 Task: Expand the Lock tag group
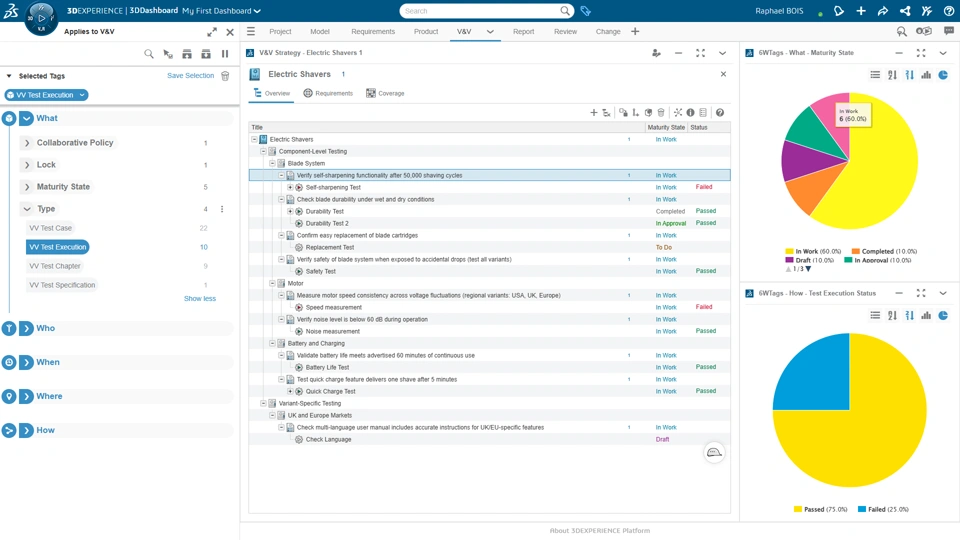[x=27, y=165]
